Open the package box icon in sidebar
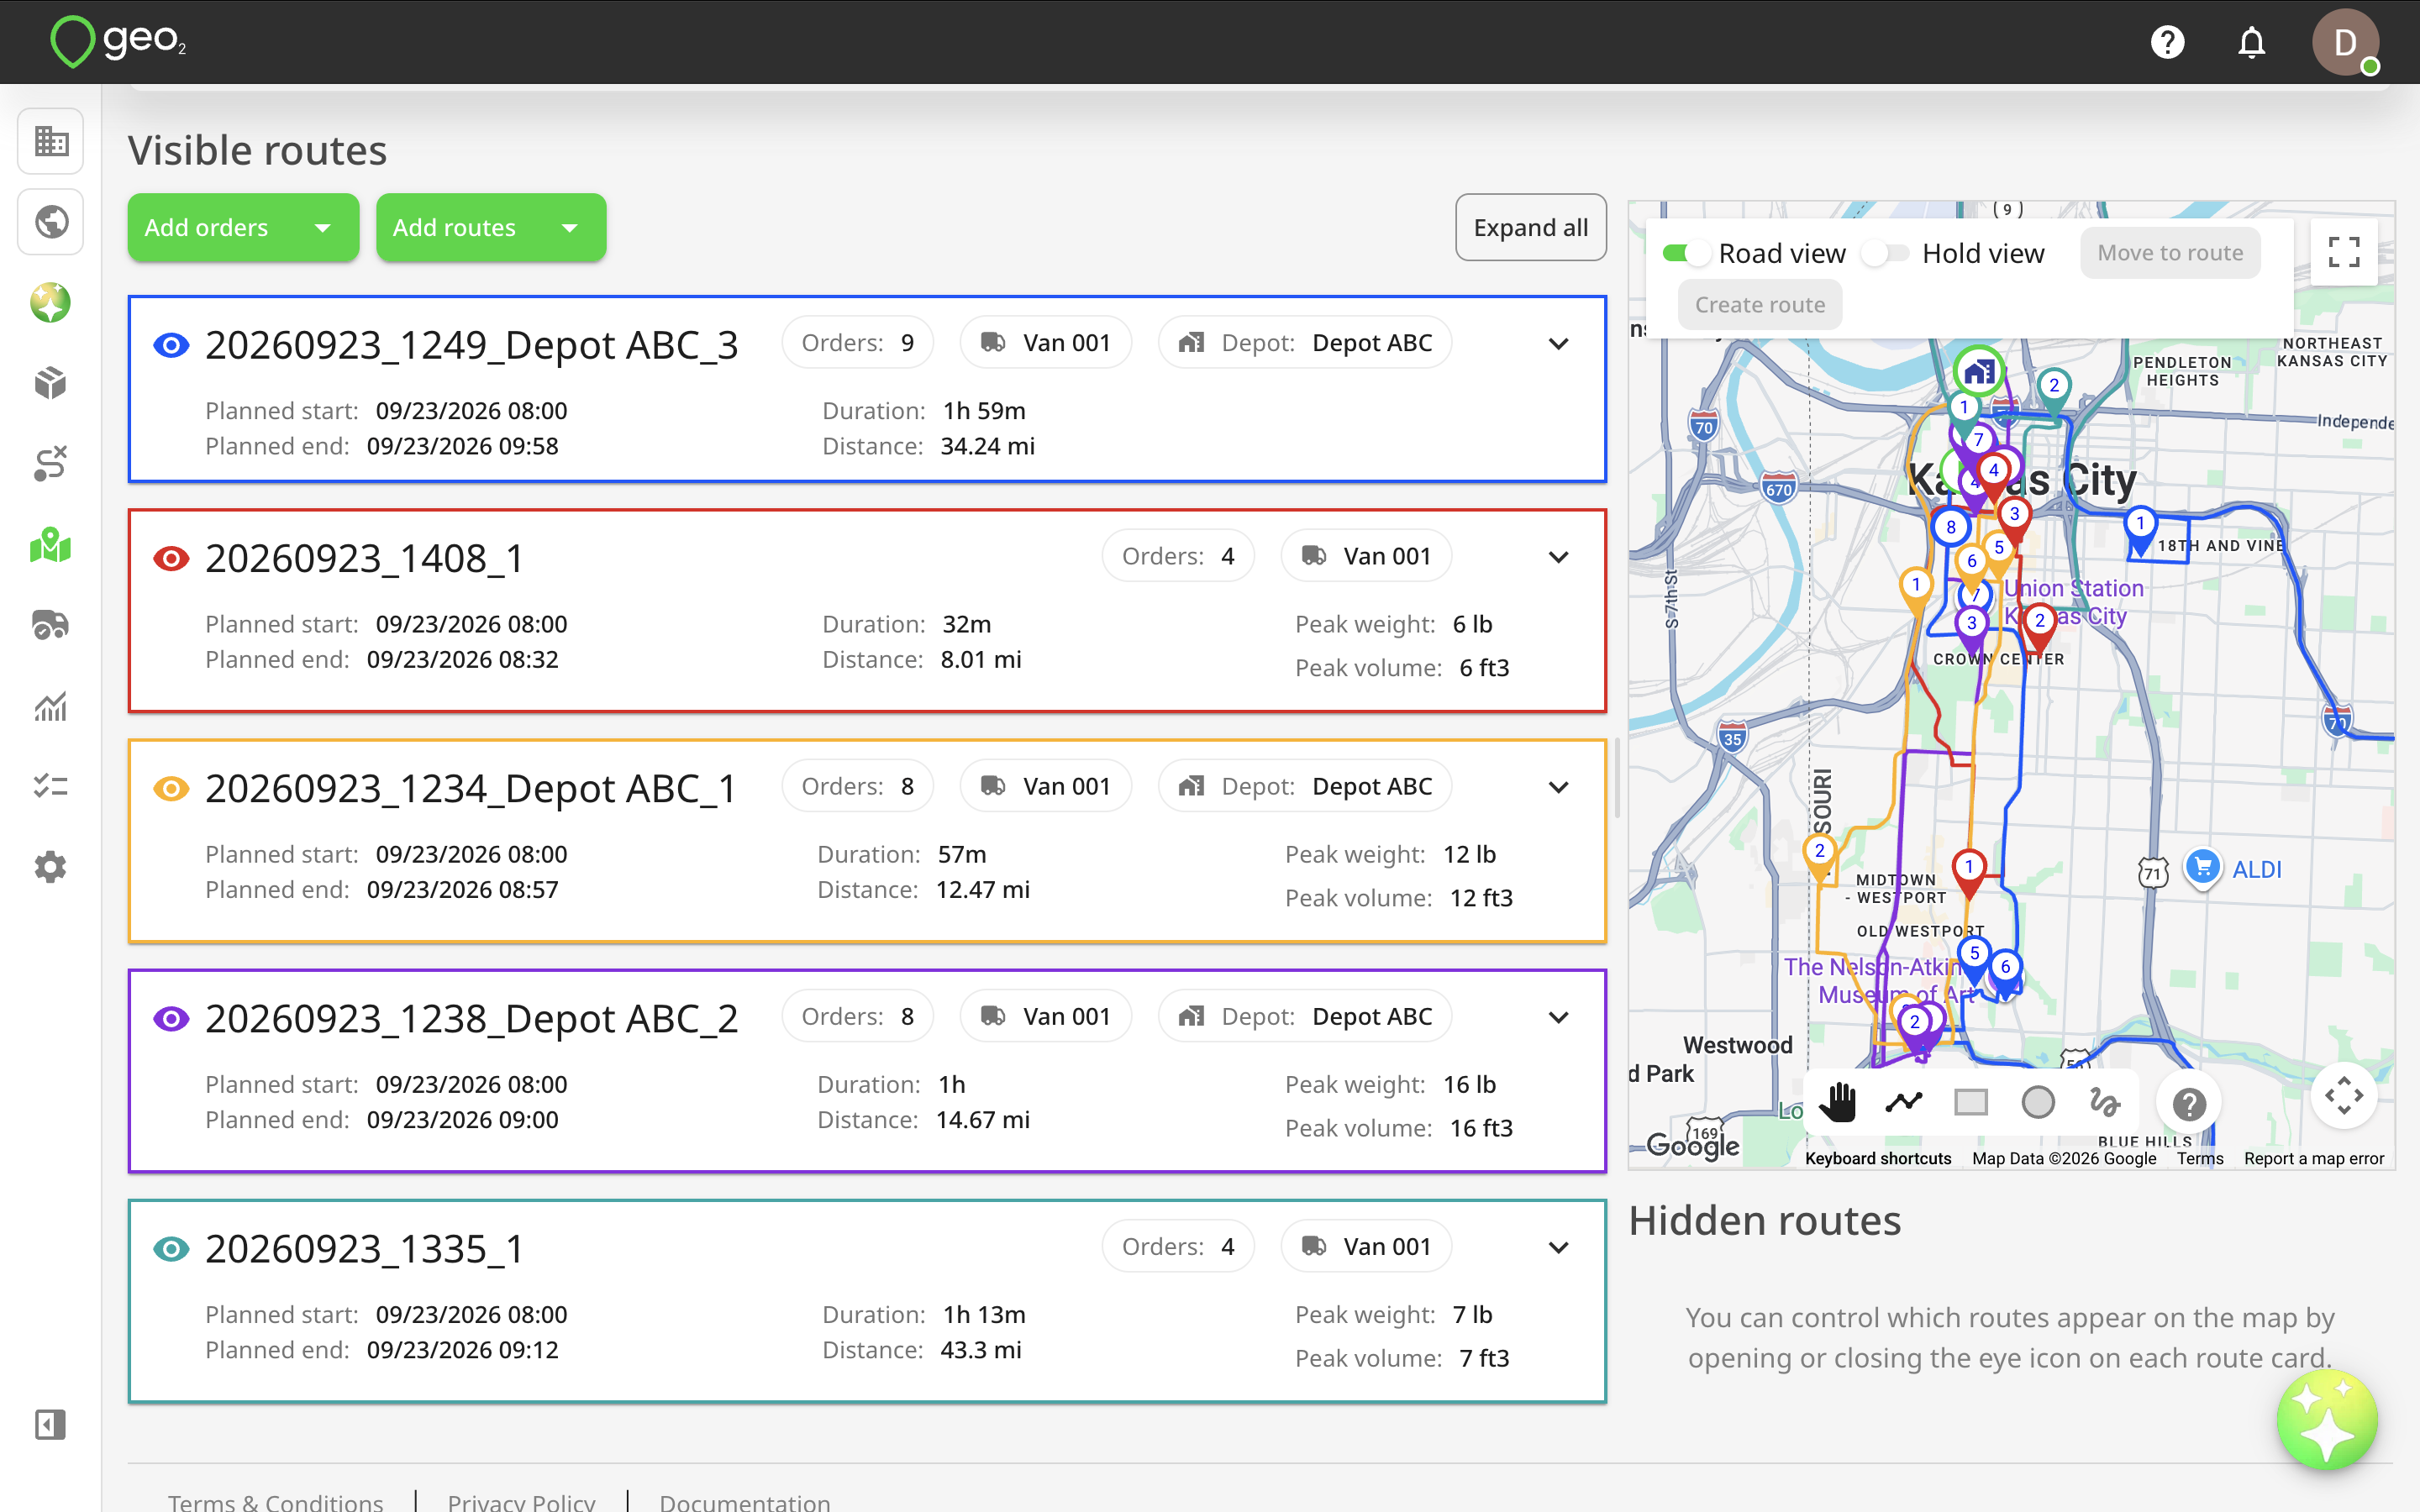The image size is (2420, 1512). click(x=51, y=383)
